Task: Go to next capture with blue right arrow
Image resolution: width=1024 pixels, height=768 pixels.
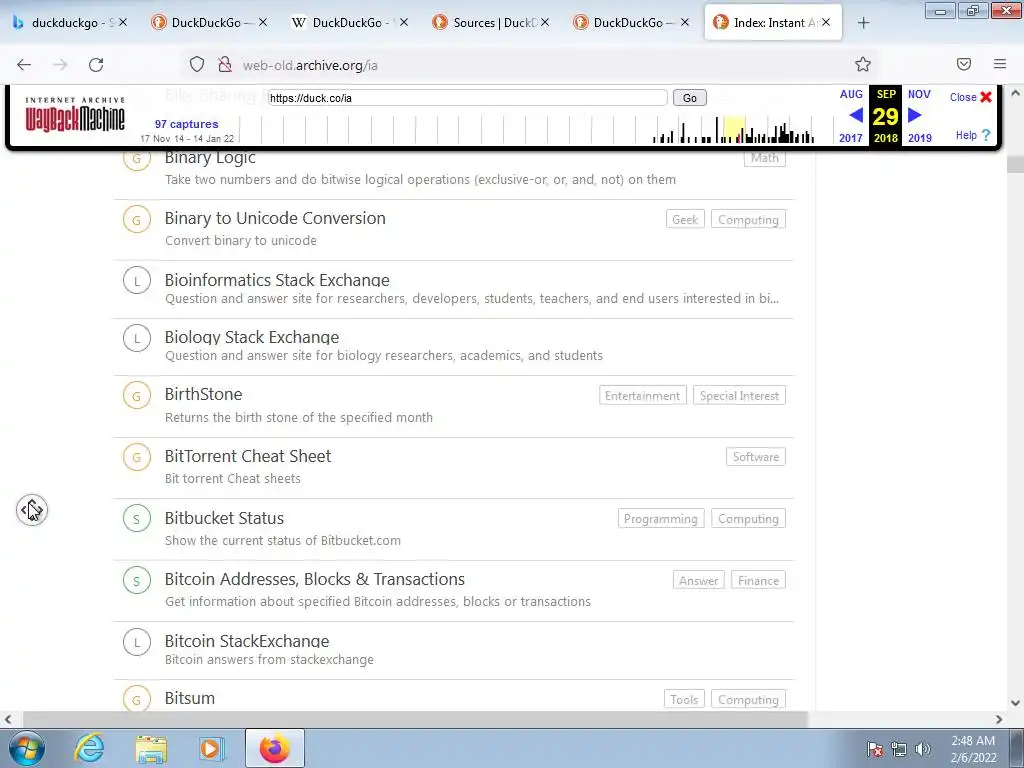Action: pyautogui.click(x=914, y=116)
